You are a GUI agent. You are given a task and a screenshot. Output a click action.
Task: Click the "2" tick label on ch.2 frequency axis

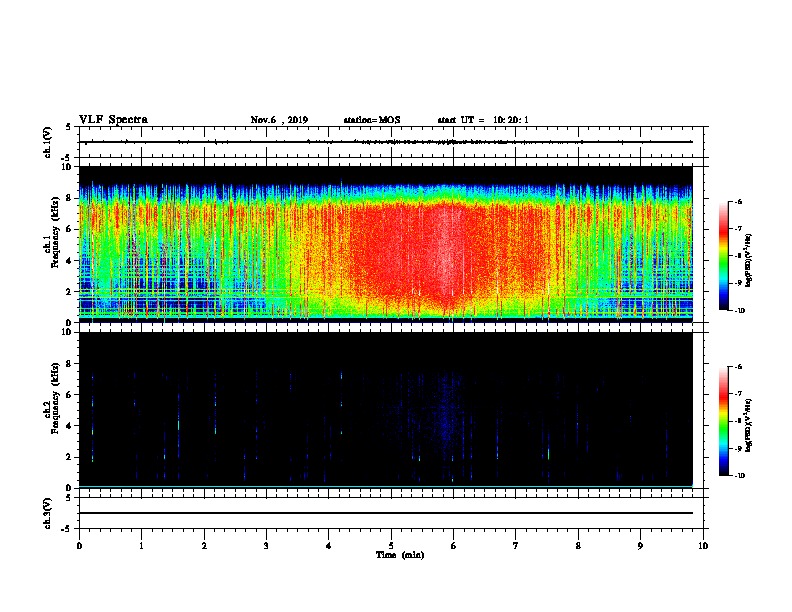(x=70, y=457)
